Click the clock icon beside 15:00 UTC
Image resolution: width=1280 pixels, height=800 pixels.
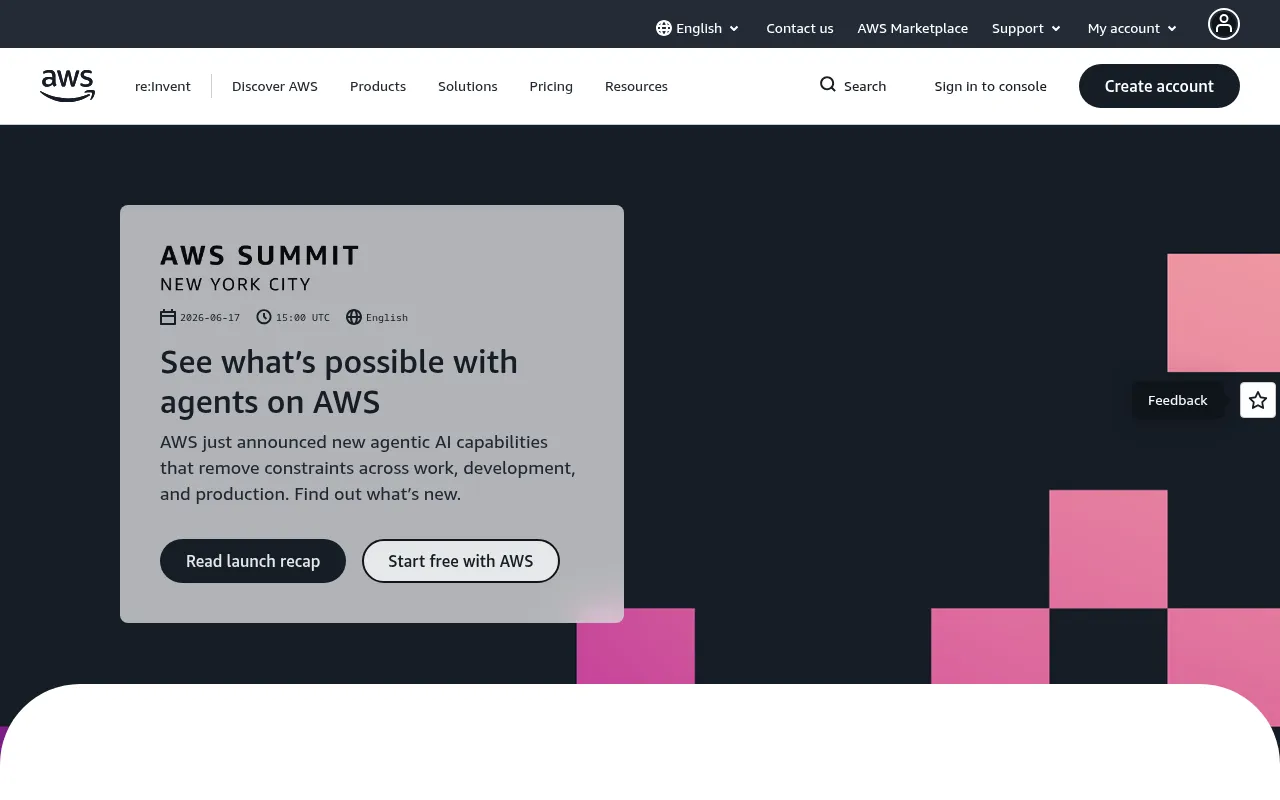tap(264, 317)
